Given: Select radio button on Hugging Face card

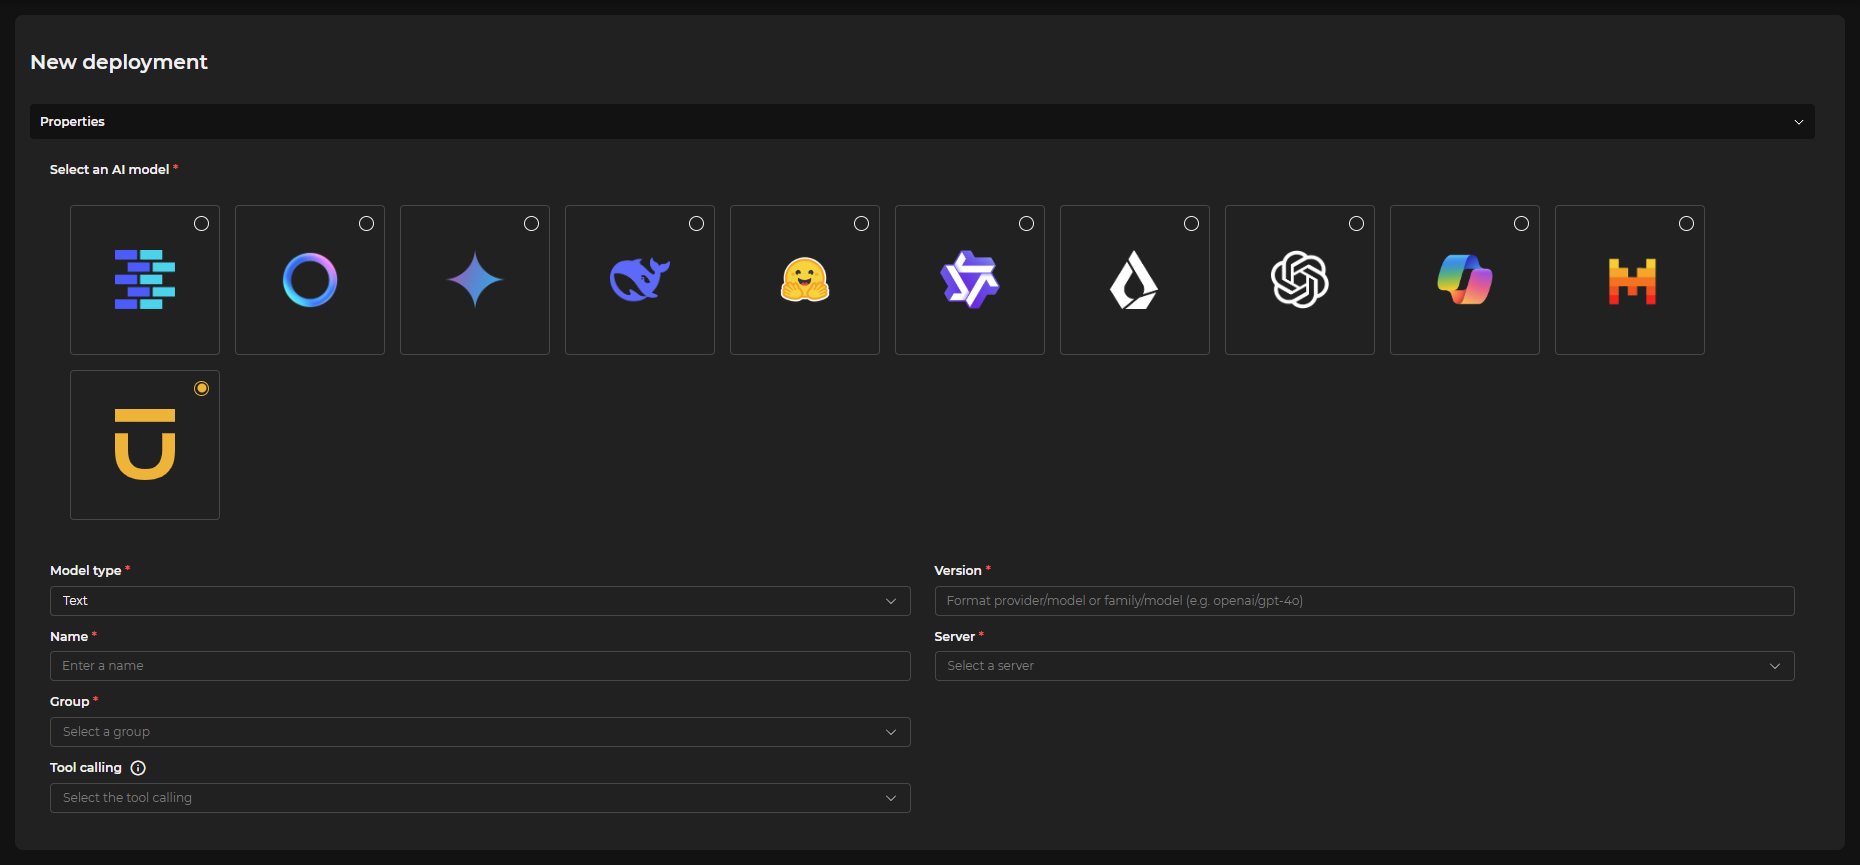Looking at the screenshot, I should pyautogui.click(x=862, y=224).
